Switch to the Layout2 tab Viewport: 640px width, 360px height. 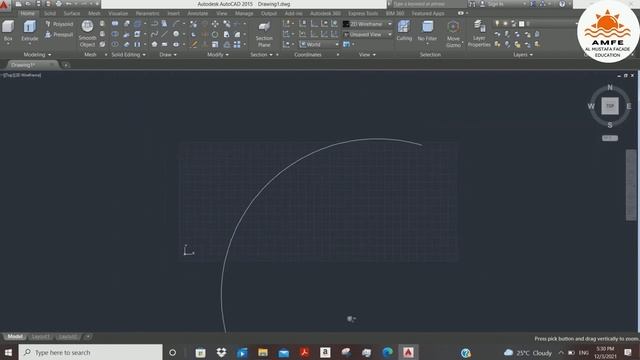(x=67, y=337)
